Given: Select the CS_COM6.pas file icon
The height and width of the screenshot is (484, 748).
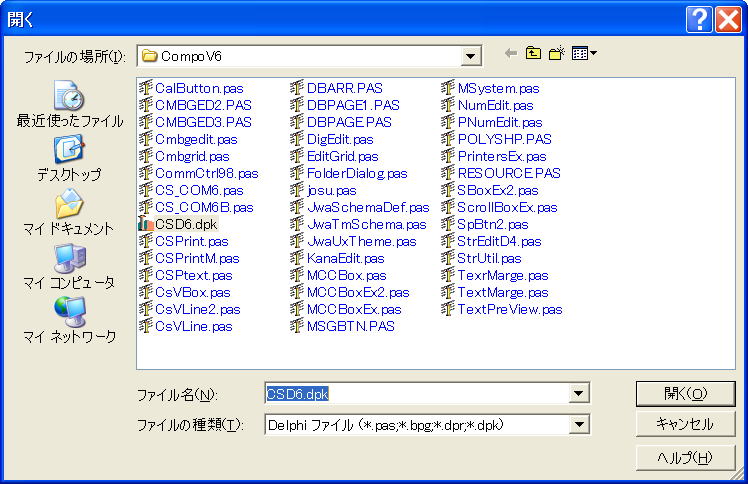Looking at the screenshot, I should 145,190.
